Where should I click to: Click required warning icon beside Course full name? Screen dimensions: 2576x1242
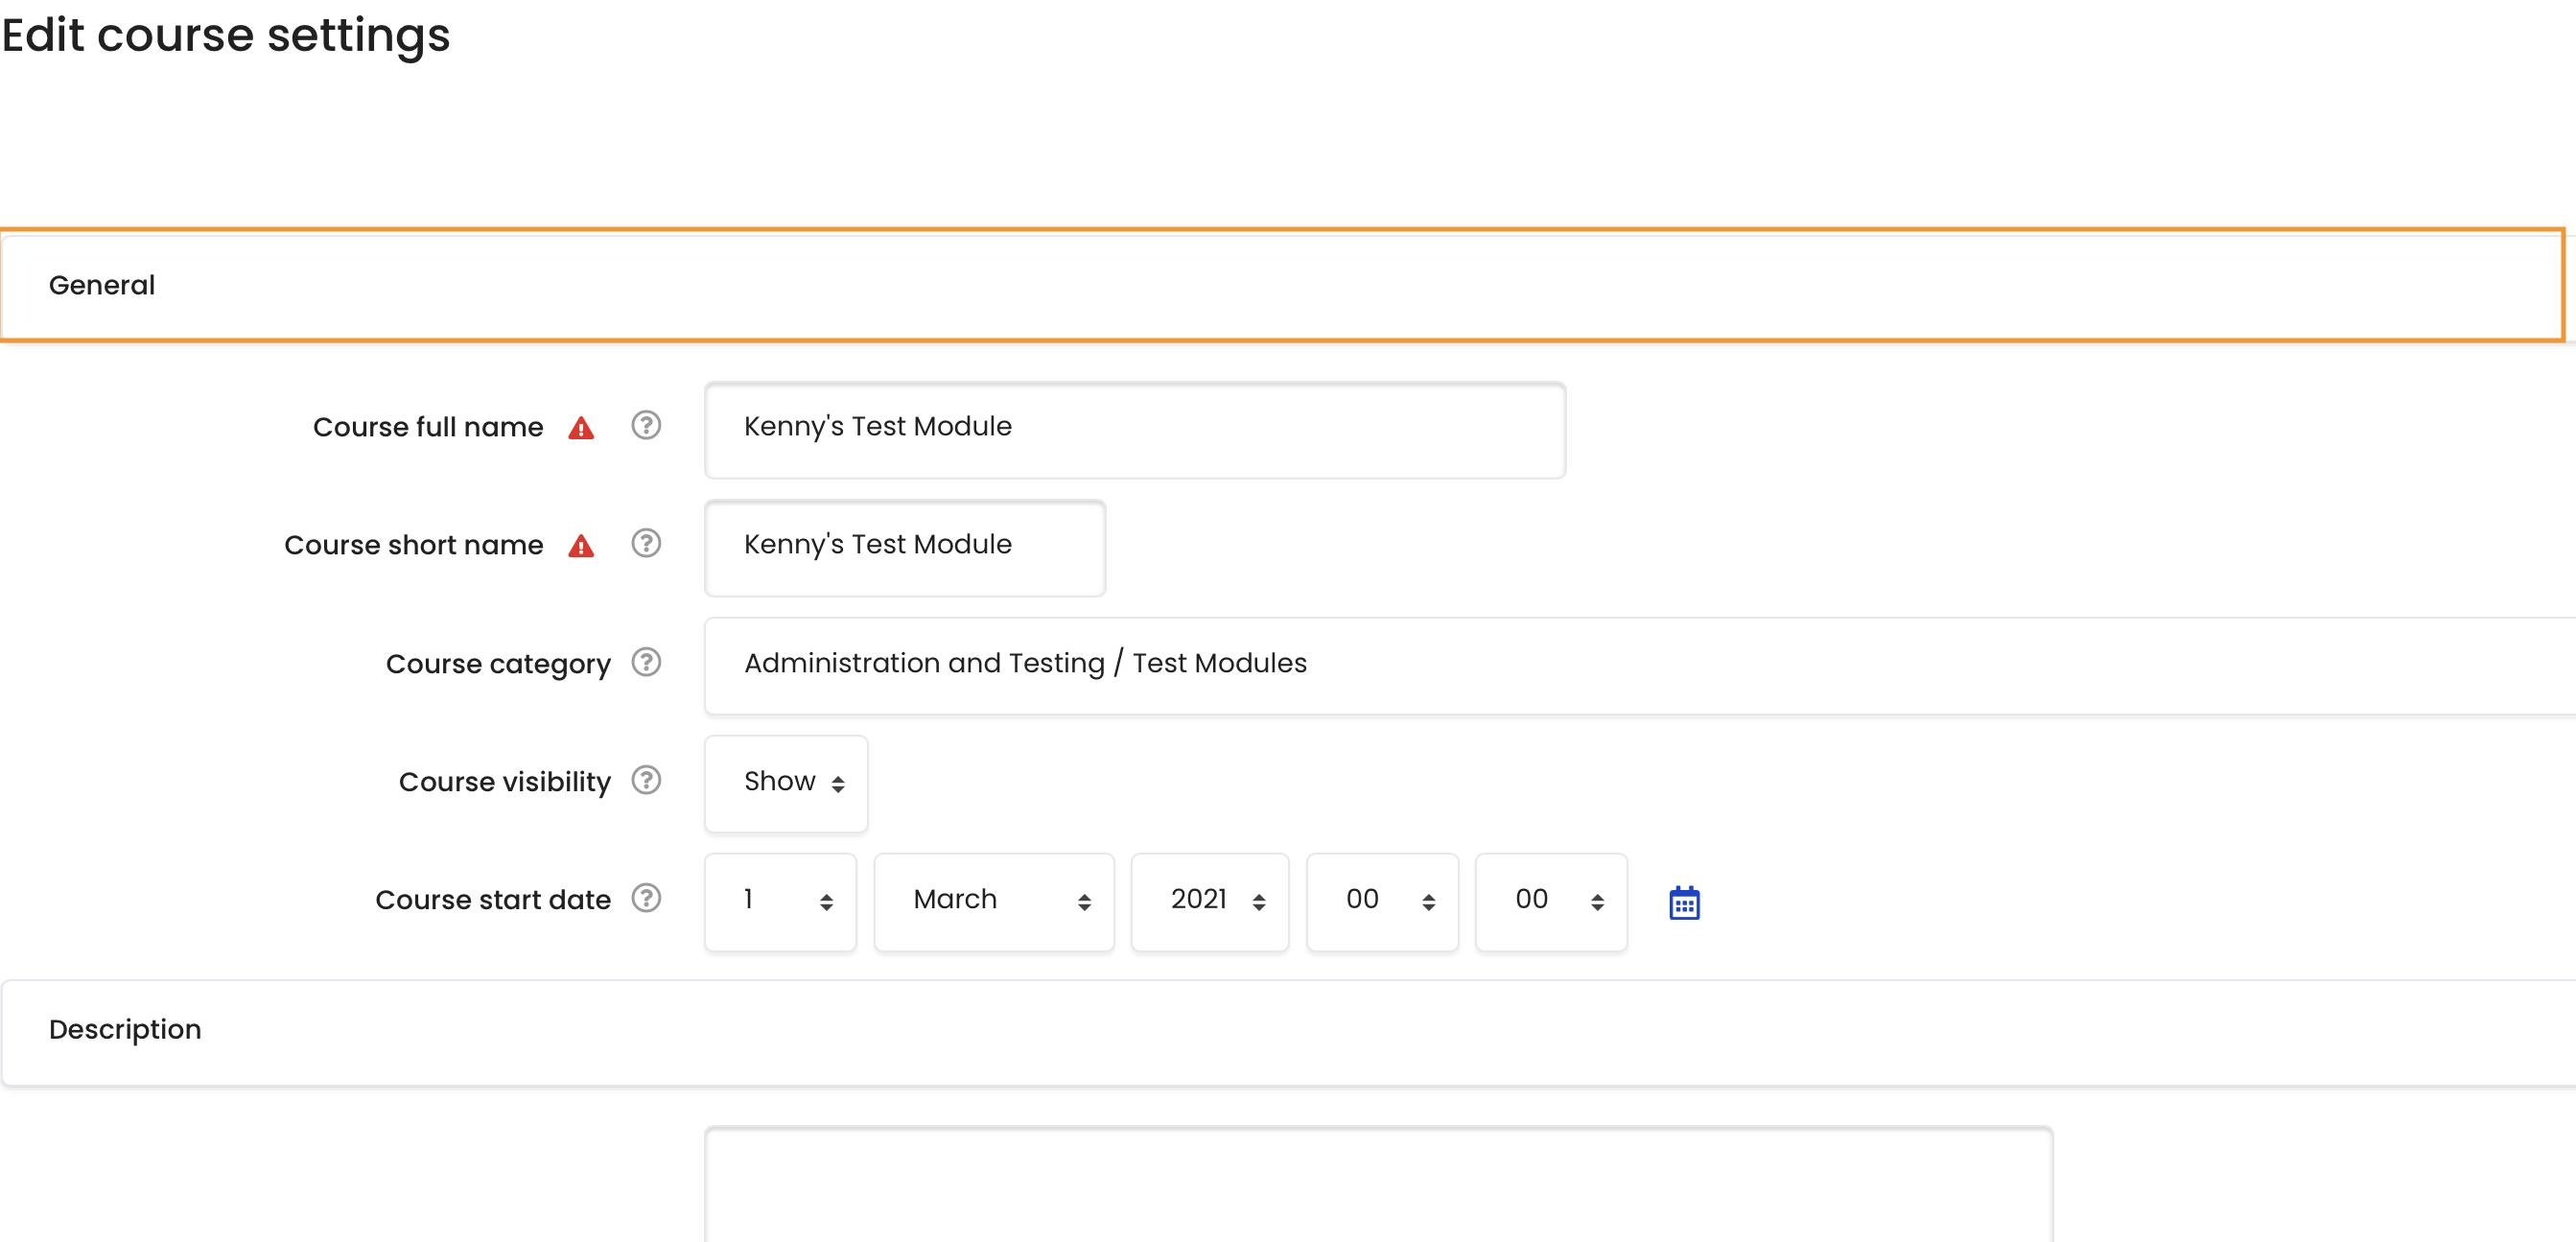click(x=581, y=428)
